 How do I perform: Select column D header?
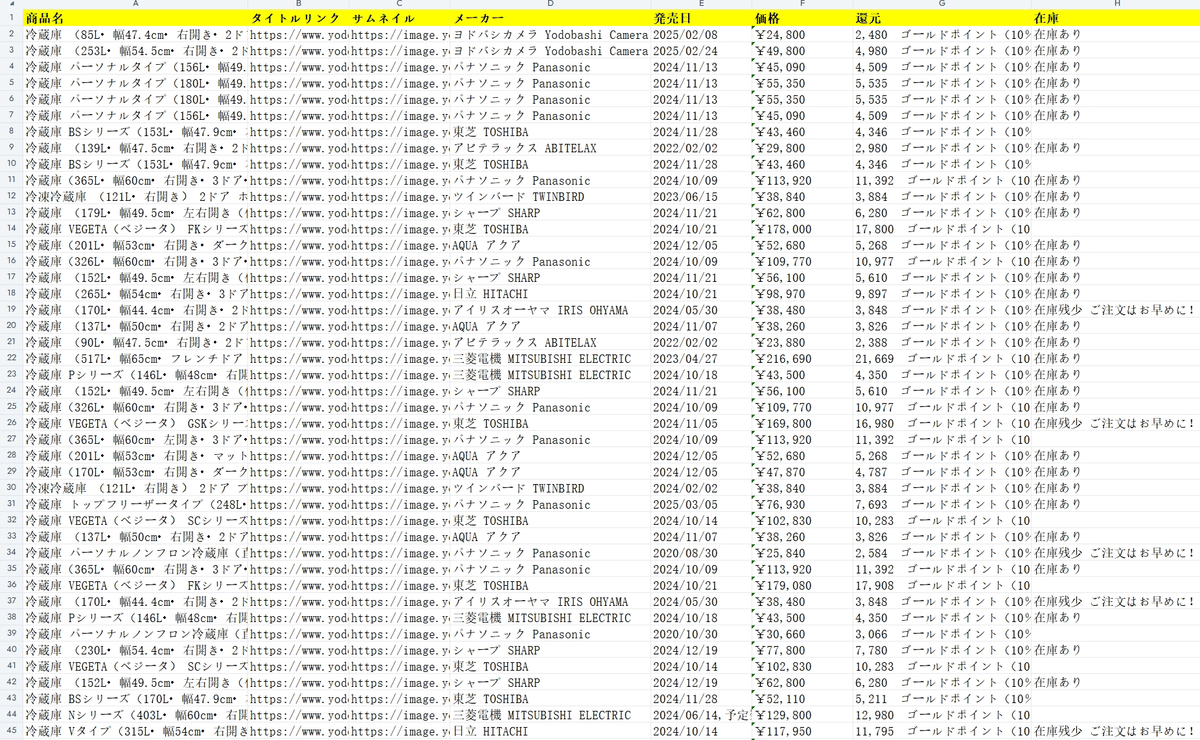point(550,4)
